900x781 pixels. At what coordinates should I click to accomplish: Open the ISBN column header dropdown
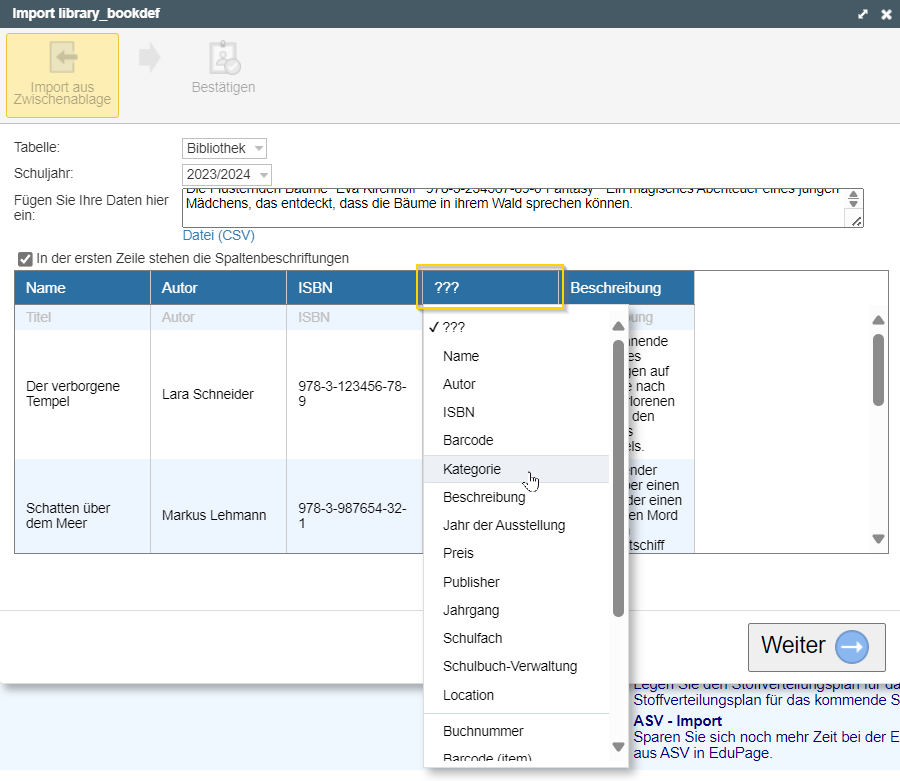pyautogui.click(x=354, y=287)
